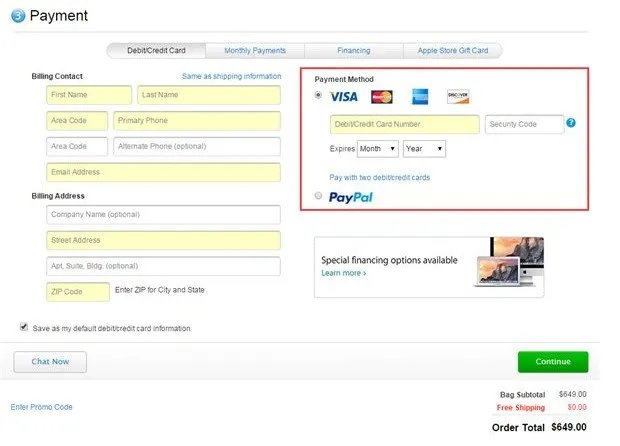Select the credit card radio button
This screenshot has height=446, width=620.
tap(318, 95)
